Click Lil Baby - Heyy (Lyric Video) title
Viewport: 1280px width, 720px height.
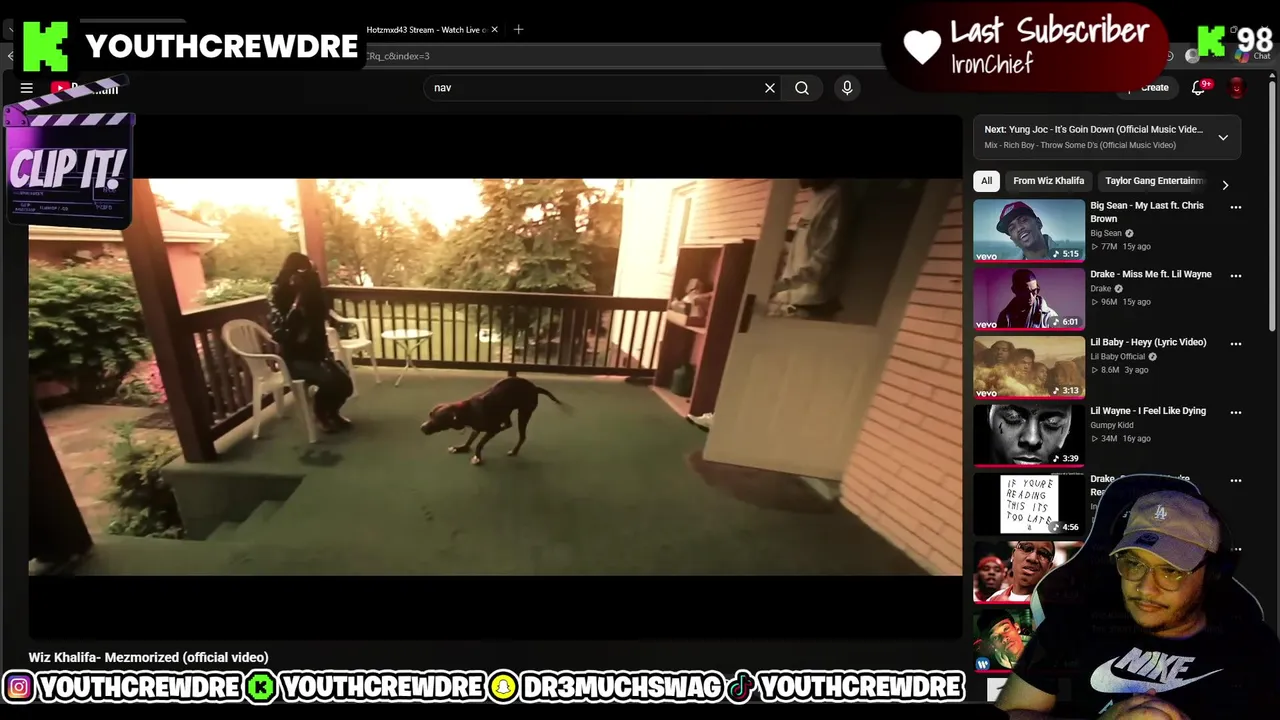coord(1148,342)
